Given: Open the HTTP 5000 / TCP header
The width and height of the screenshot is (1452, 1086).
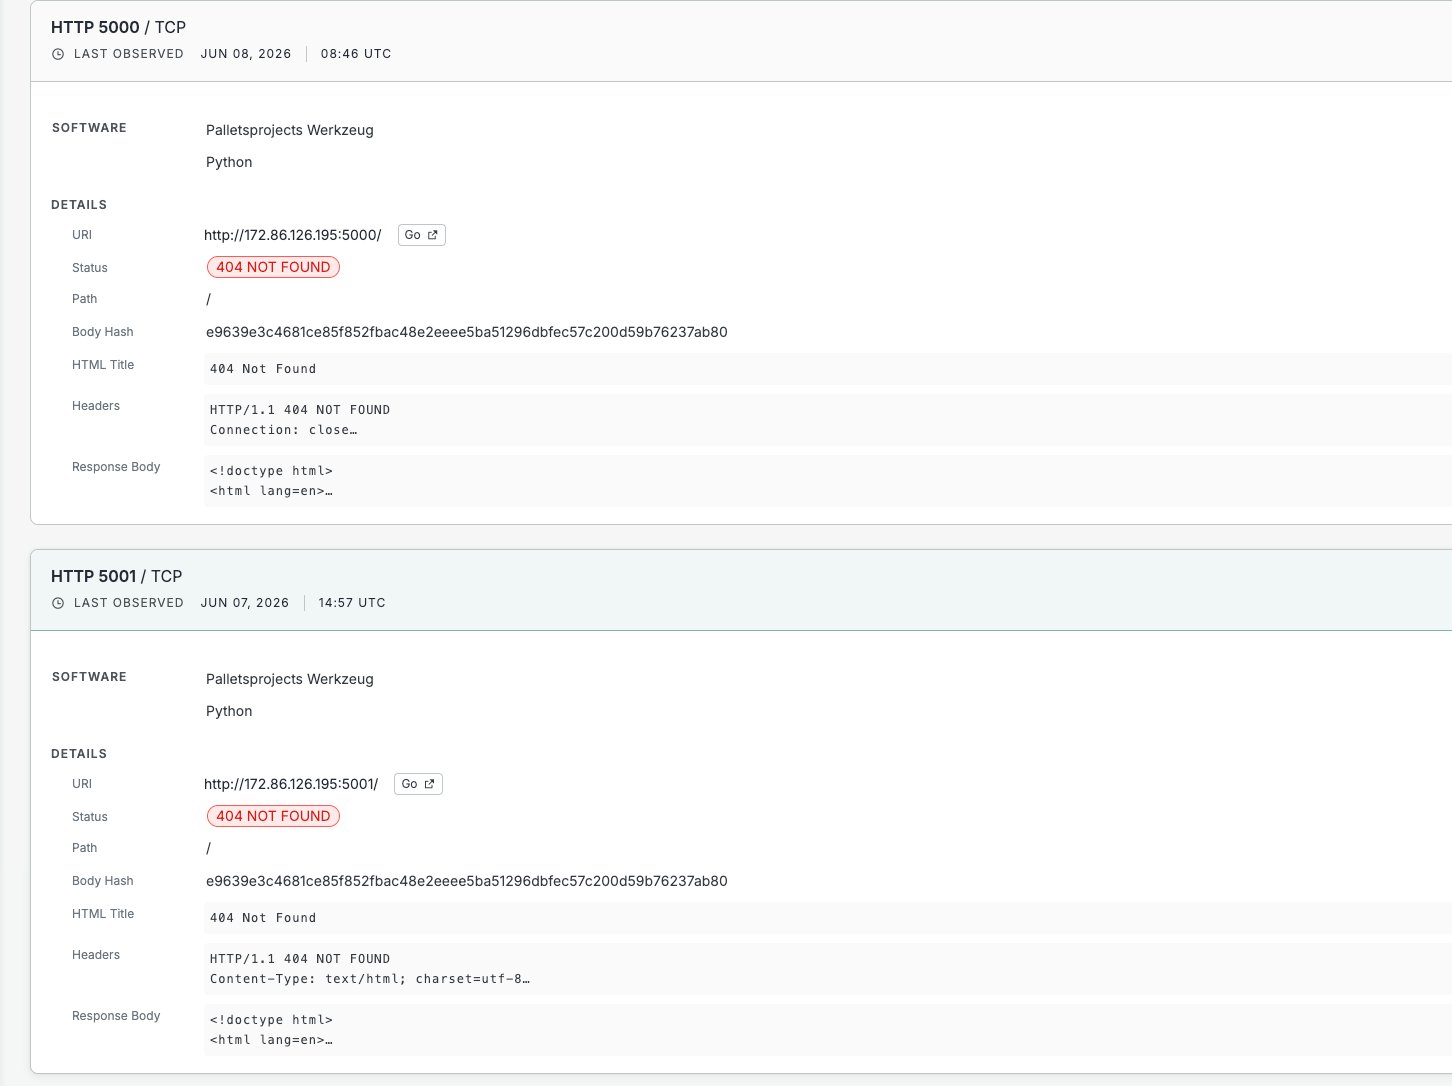Looking at the screenshot, I should point(118,27).
